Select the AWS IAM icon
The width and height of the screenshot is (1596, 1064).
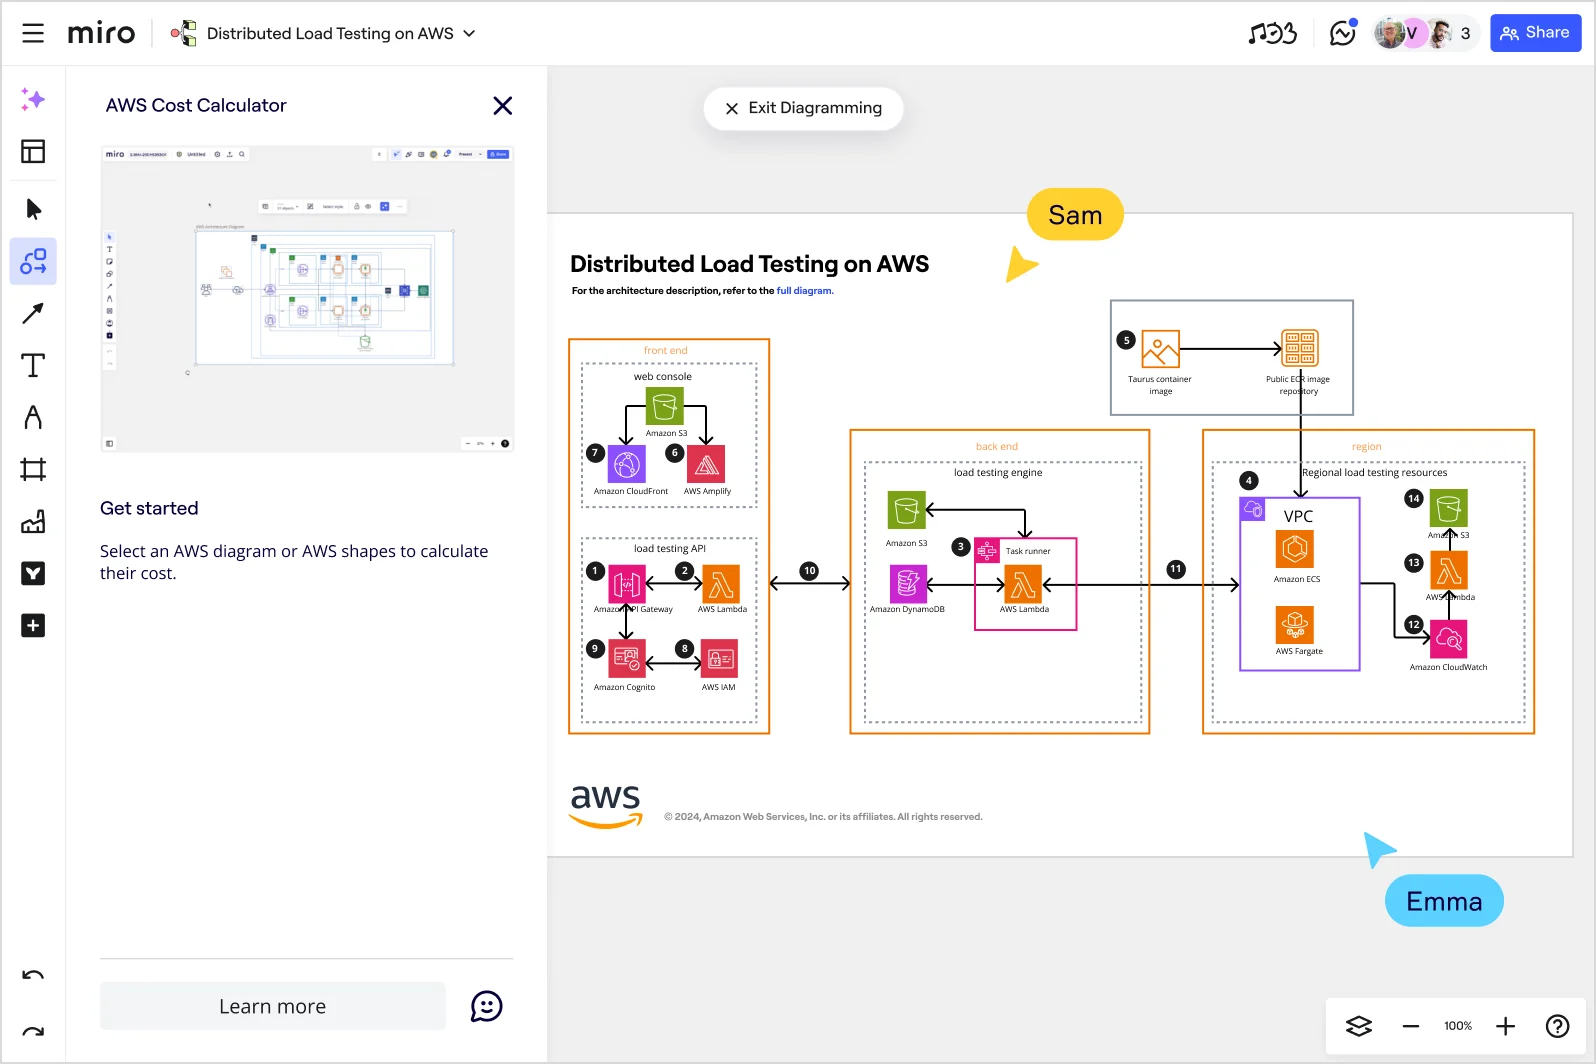click(720, 660)
